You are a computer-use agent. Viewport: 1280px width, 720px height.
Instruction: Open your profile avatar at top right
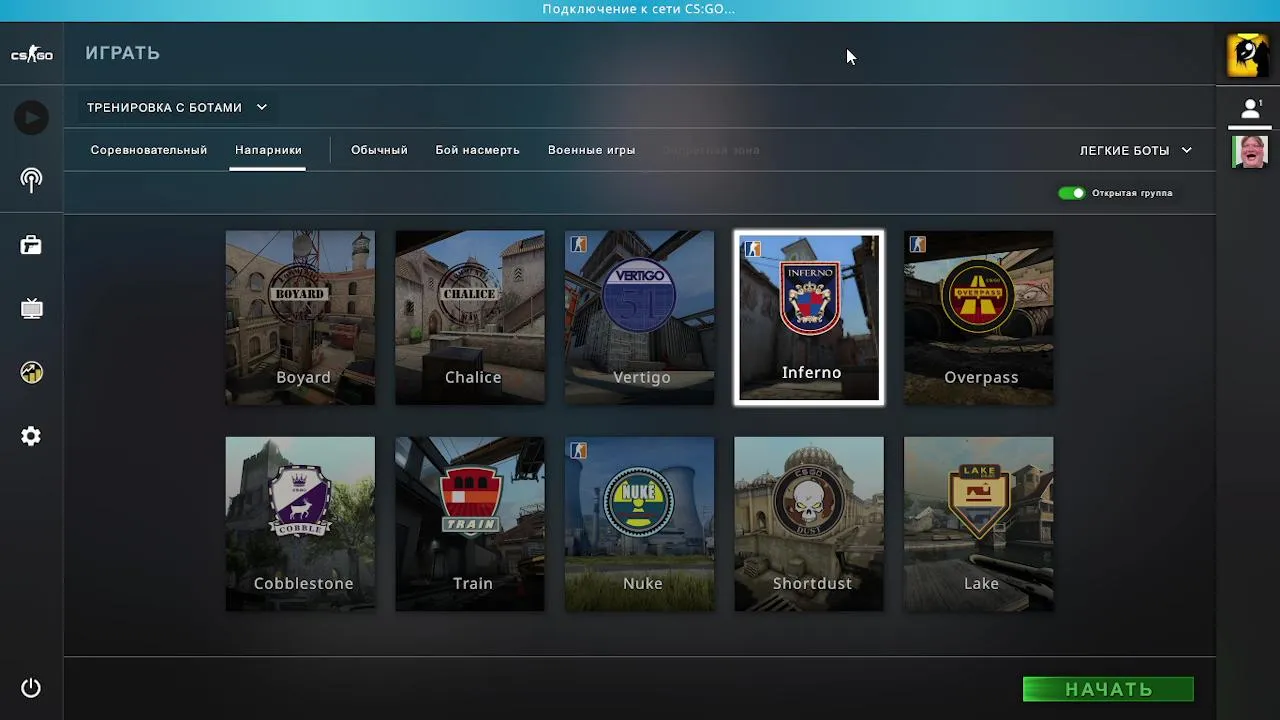1248,55
